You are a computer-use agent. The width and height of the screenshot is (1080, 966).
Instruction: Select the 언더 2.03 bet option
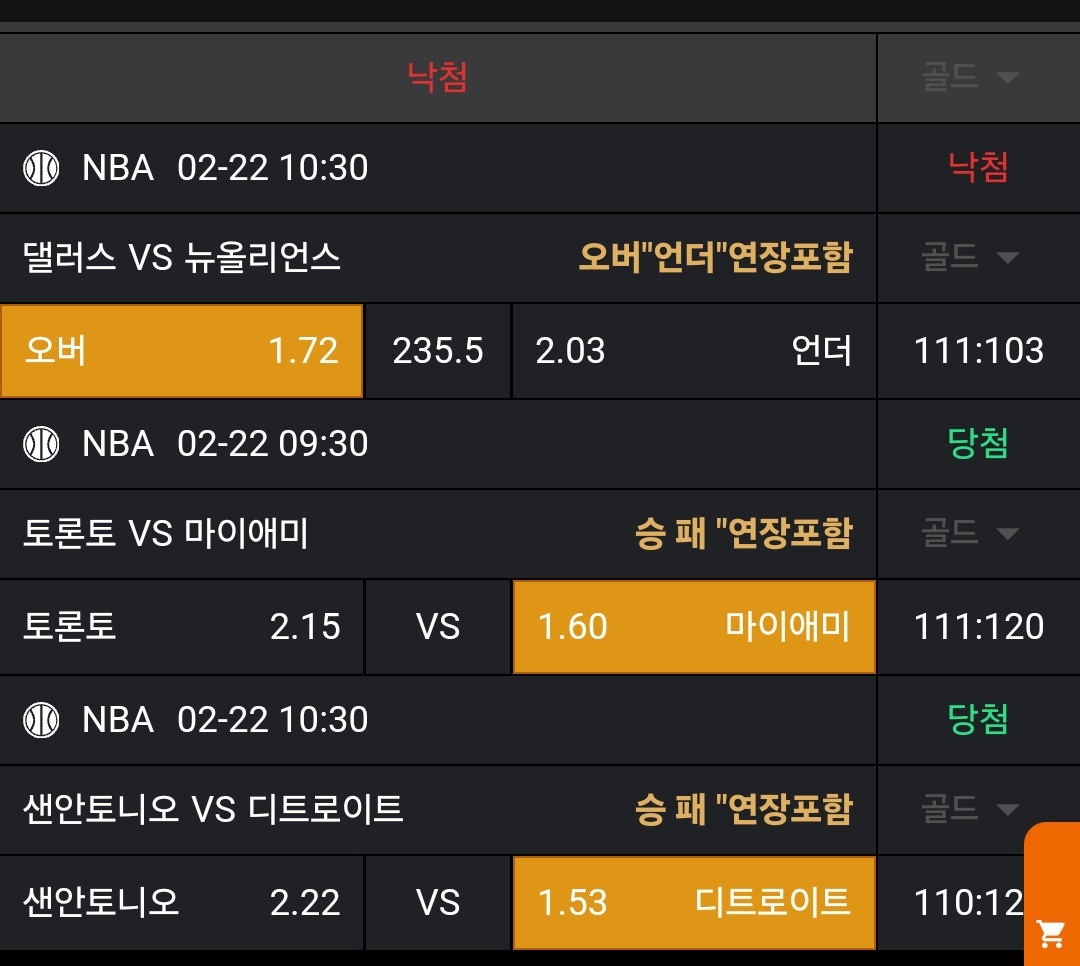pyautogui.click(x=693, y=351)
